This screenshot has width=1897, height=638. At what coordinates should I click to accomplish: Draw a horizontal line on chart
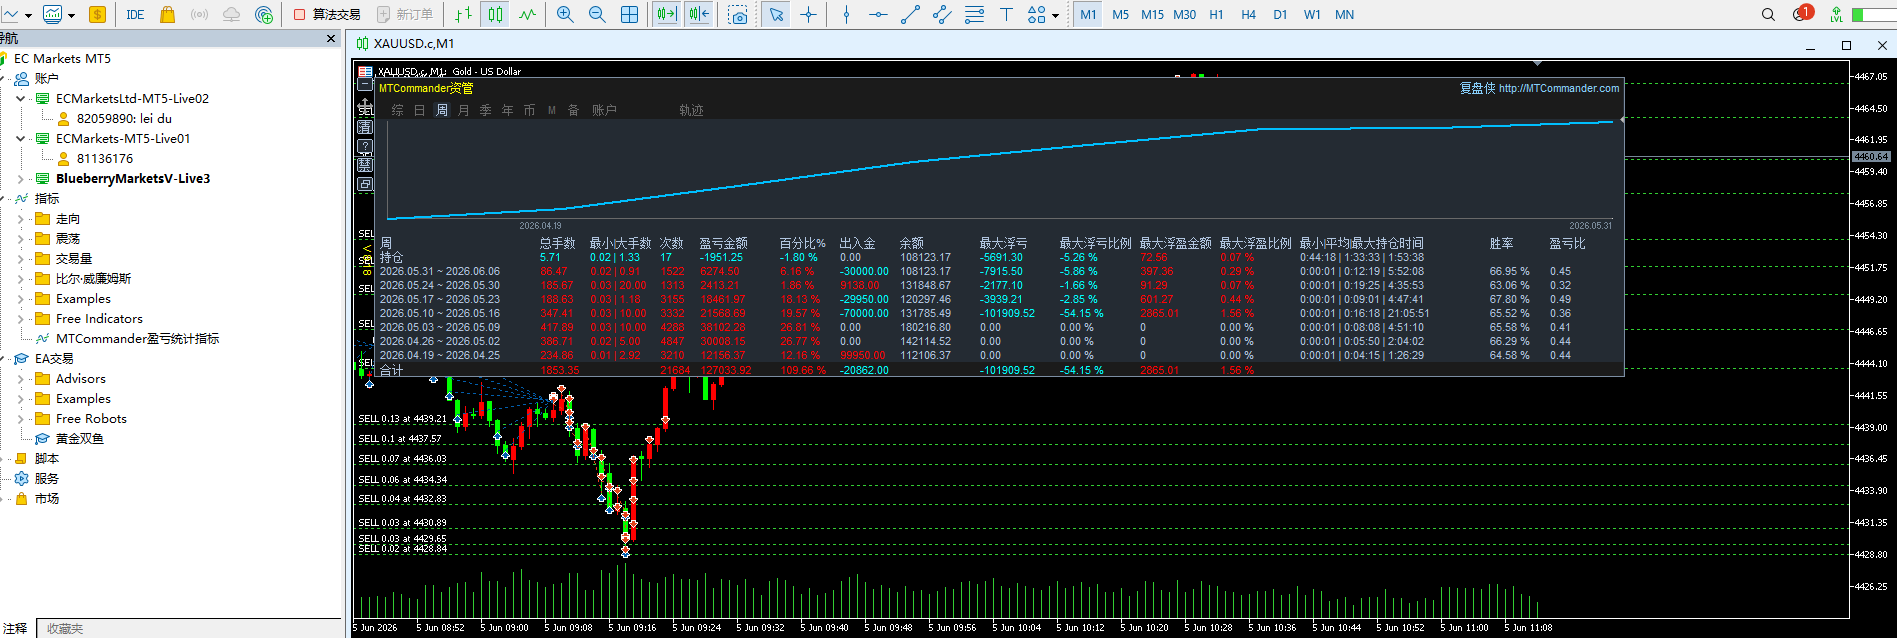click(878, 15)
